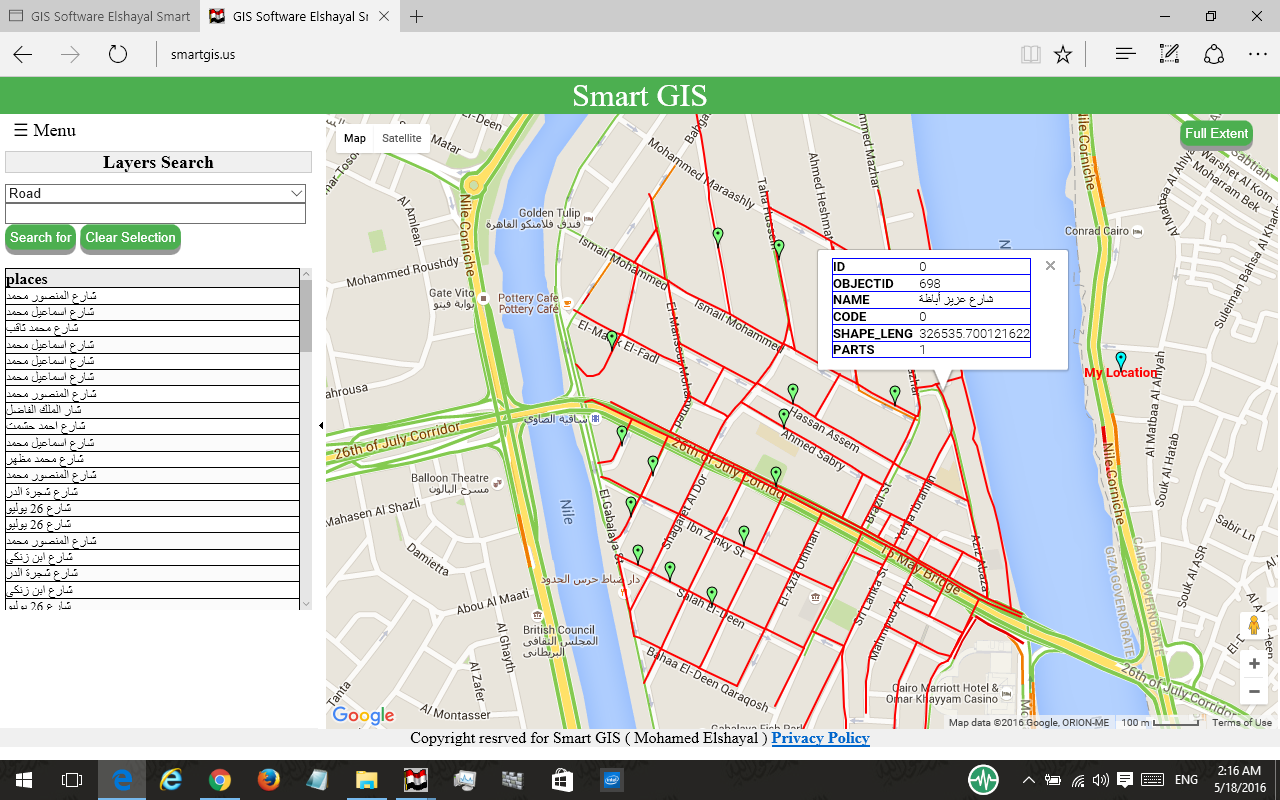The image size is (1280, 800).
Task: Open a new browser tab
Action: pyautogui.click(x=416, y=17)
